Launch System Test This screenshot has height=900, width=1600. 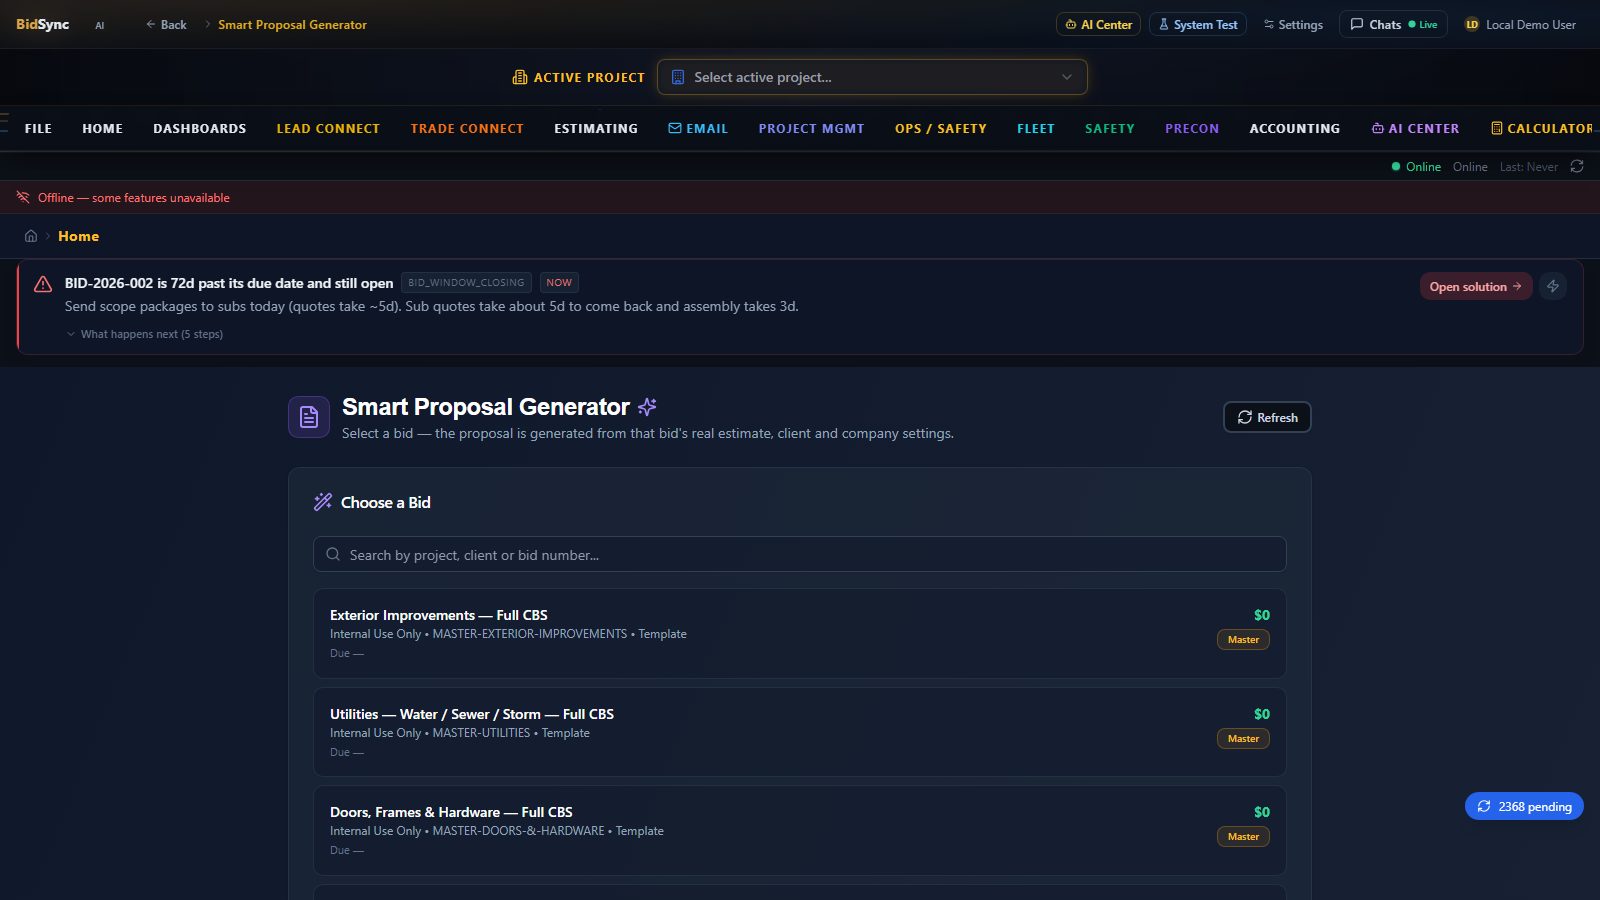point(1197,24)
